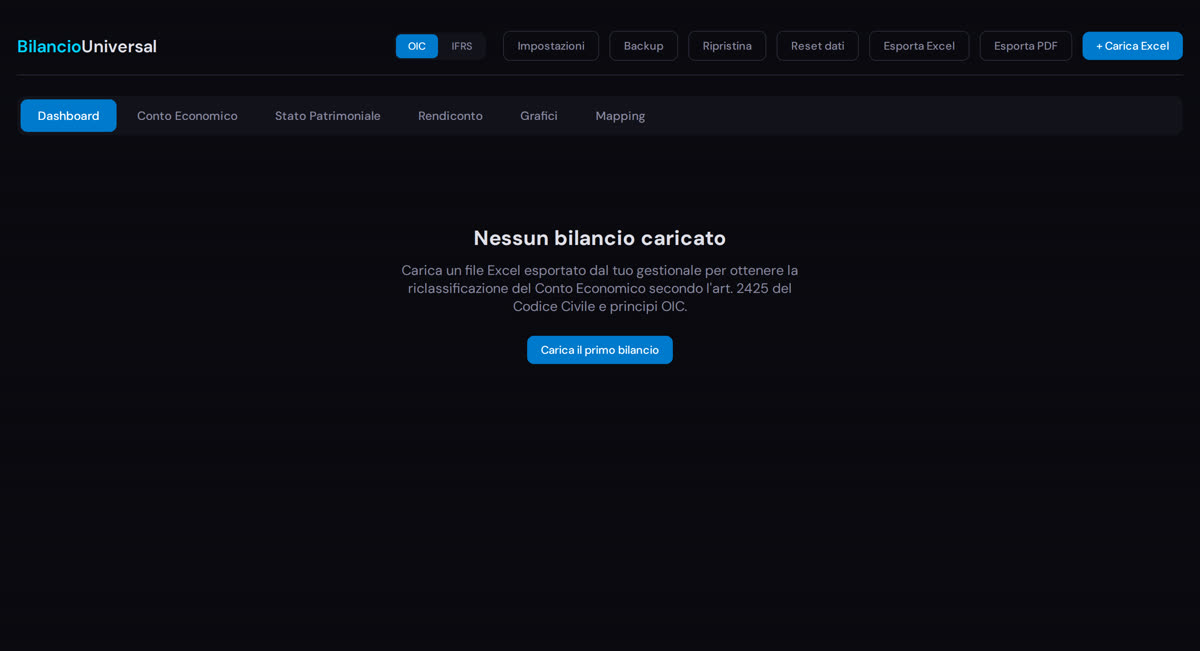This screenshot has width=1200, height=651.
Task: Open the Mapping configuration tab
Action: 620,115
